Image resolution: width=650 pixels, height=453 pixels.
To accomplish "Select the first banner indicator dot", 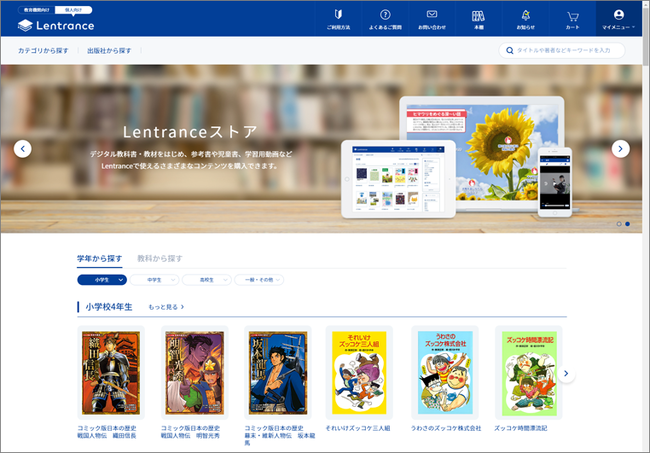I will (619, 224).
